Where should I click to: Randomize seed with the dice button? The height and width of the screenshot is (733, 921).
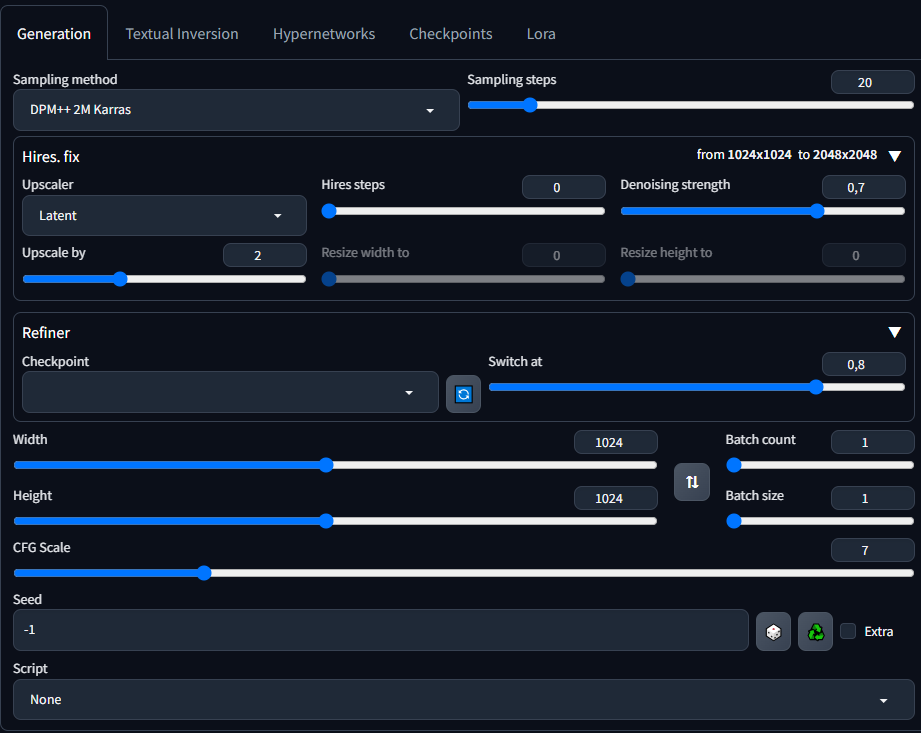click(774, 631)
